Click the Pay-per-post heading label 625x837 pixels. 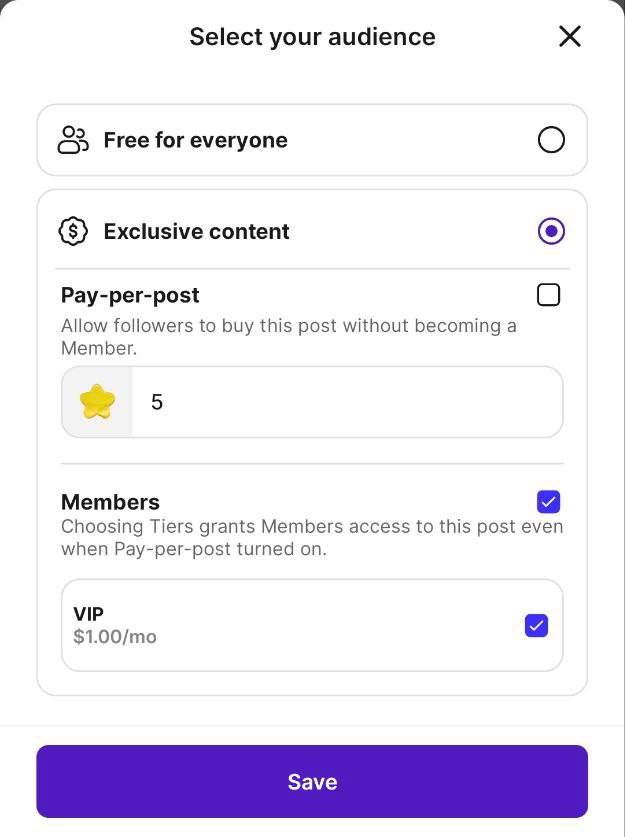(130, 295)
